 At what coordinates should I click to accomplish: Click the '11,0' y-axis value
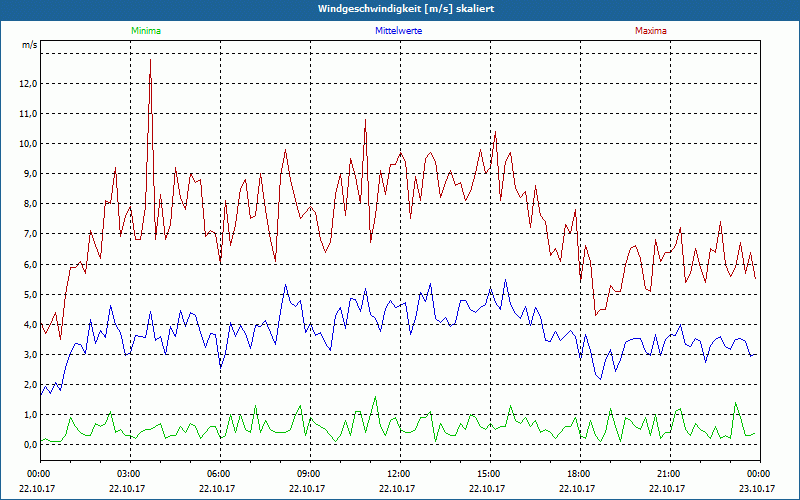tap(29, 114)
